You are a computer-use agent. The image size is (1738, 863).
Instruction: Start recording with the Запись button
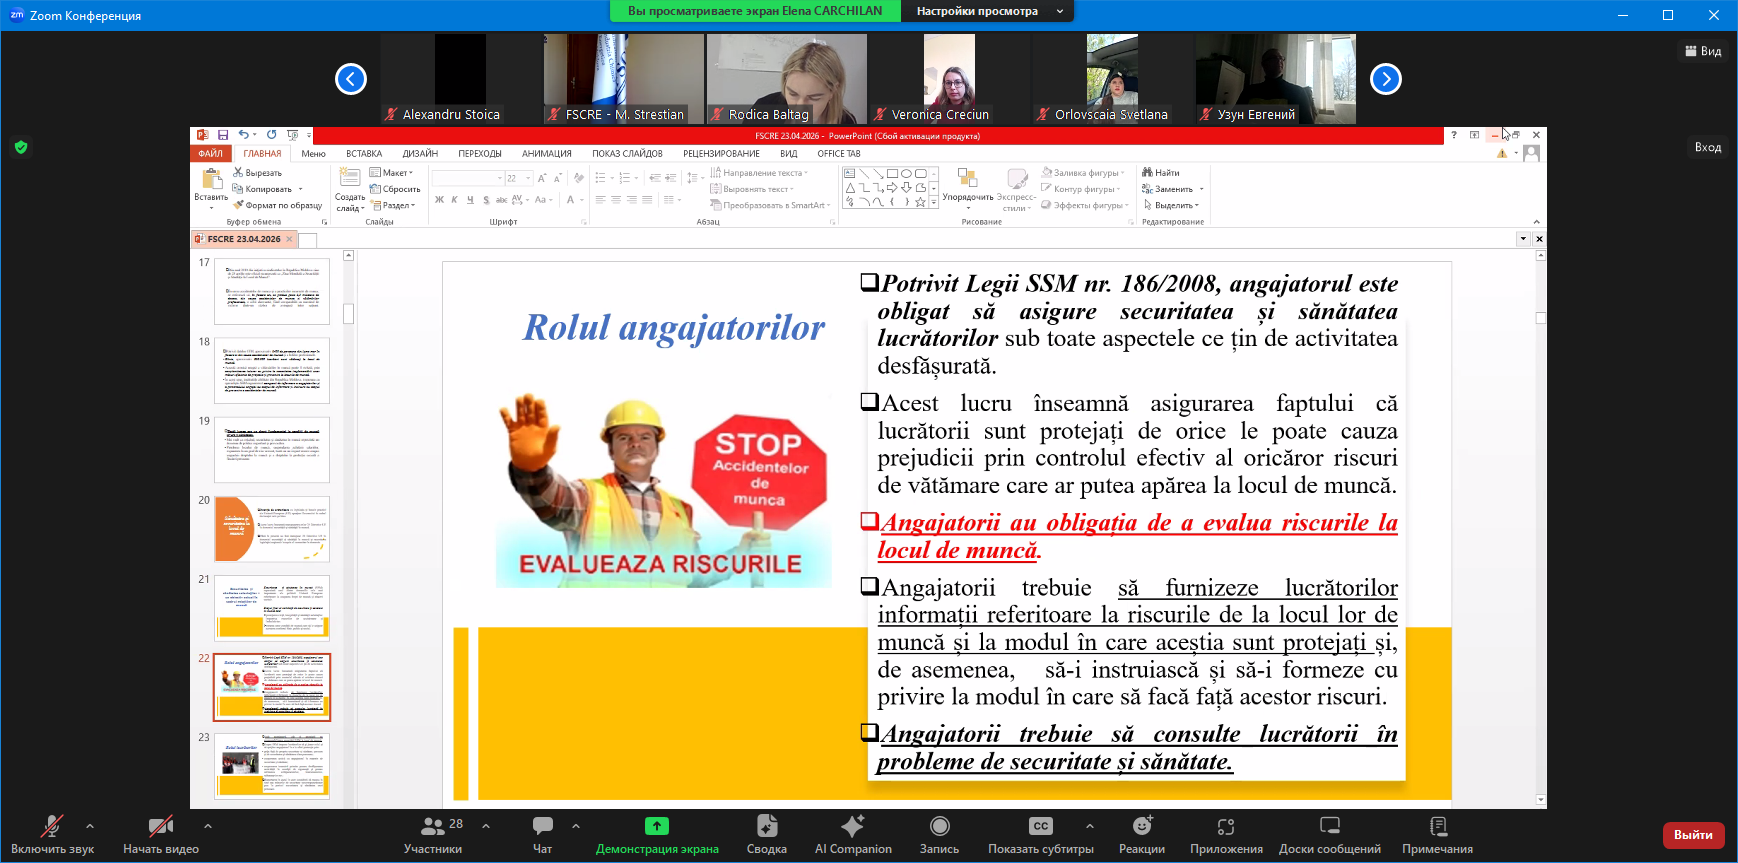939,834
